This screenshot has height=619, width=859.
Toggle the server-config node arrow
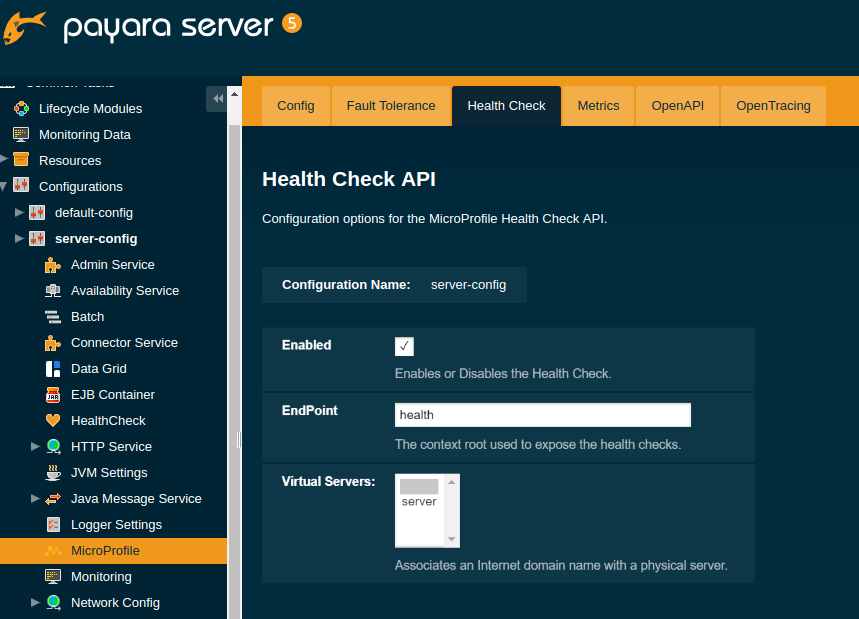point(19,238)
